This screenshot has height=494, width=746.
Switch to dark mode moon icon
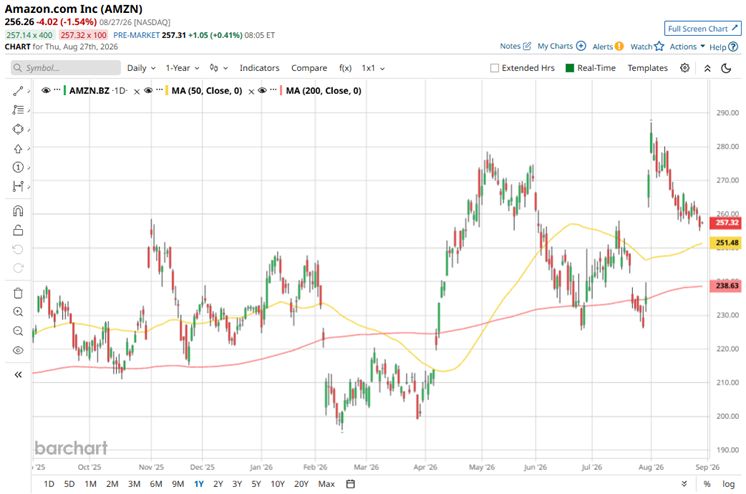(726, 68)
